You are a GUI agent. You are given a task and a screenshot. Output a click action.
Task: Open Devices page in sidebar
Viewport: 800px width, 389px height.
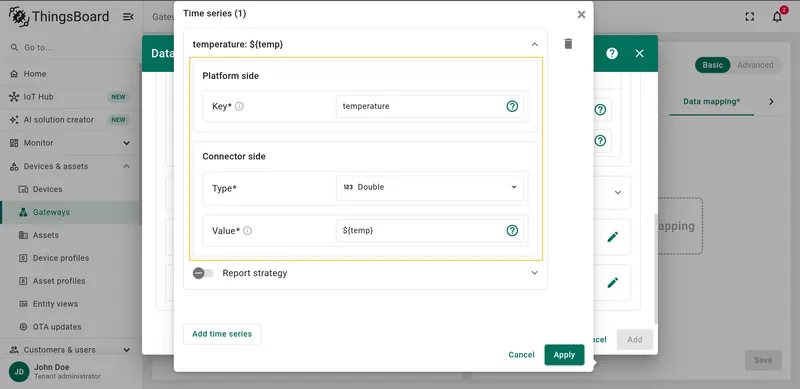point(70,189)
